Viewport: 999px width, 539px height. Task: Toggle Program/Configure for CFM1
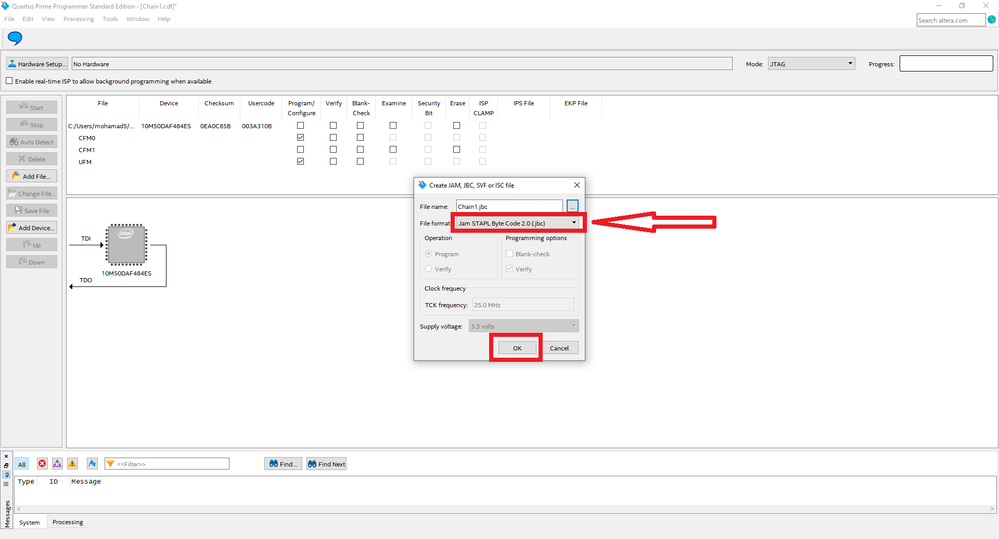click(301, 150)
